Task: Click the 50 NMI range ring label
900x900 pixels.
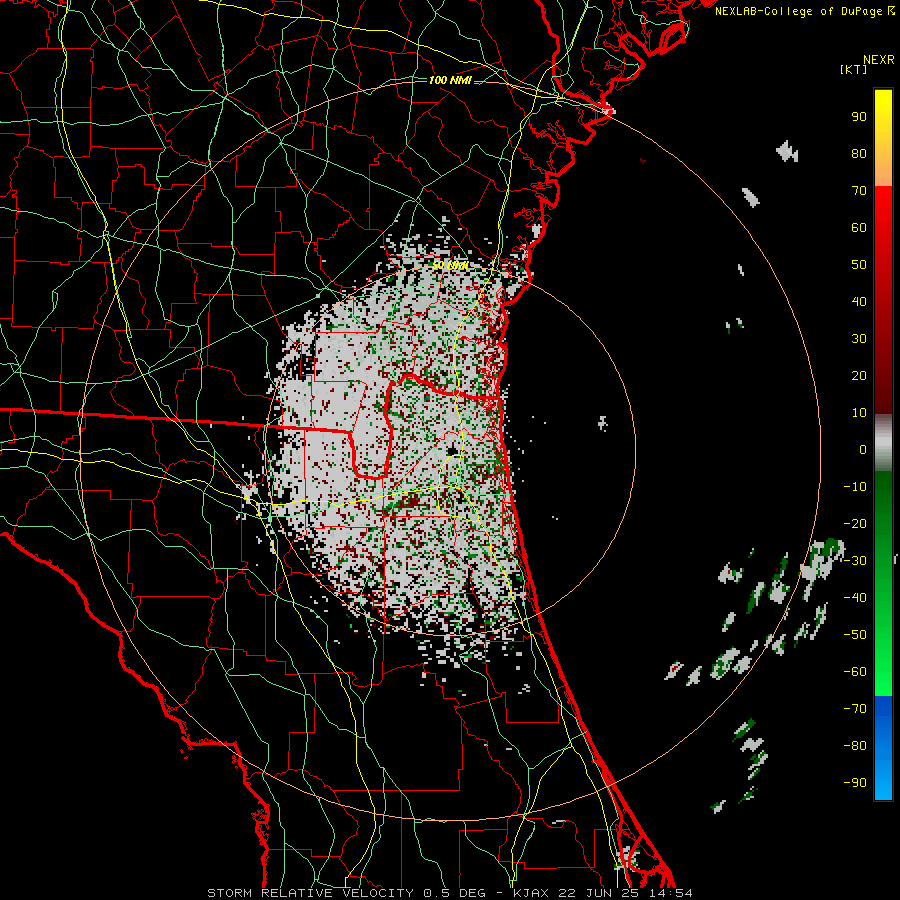Action: [x=450, y=265]
